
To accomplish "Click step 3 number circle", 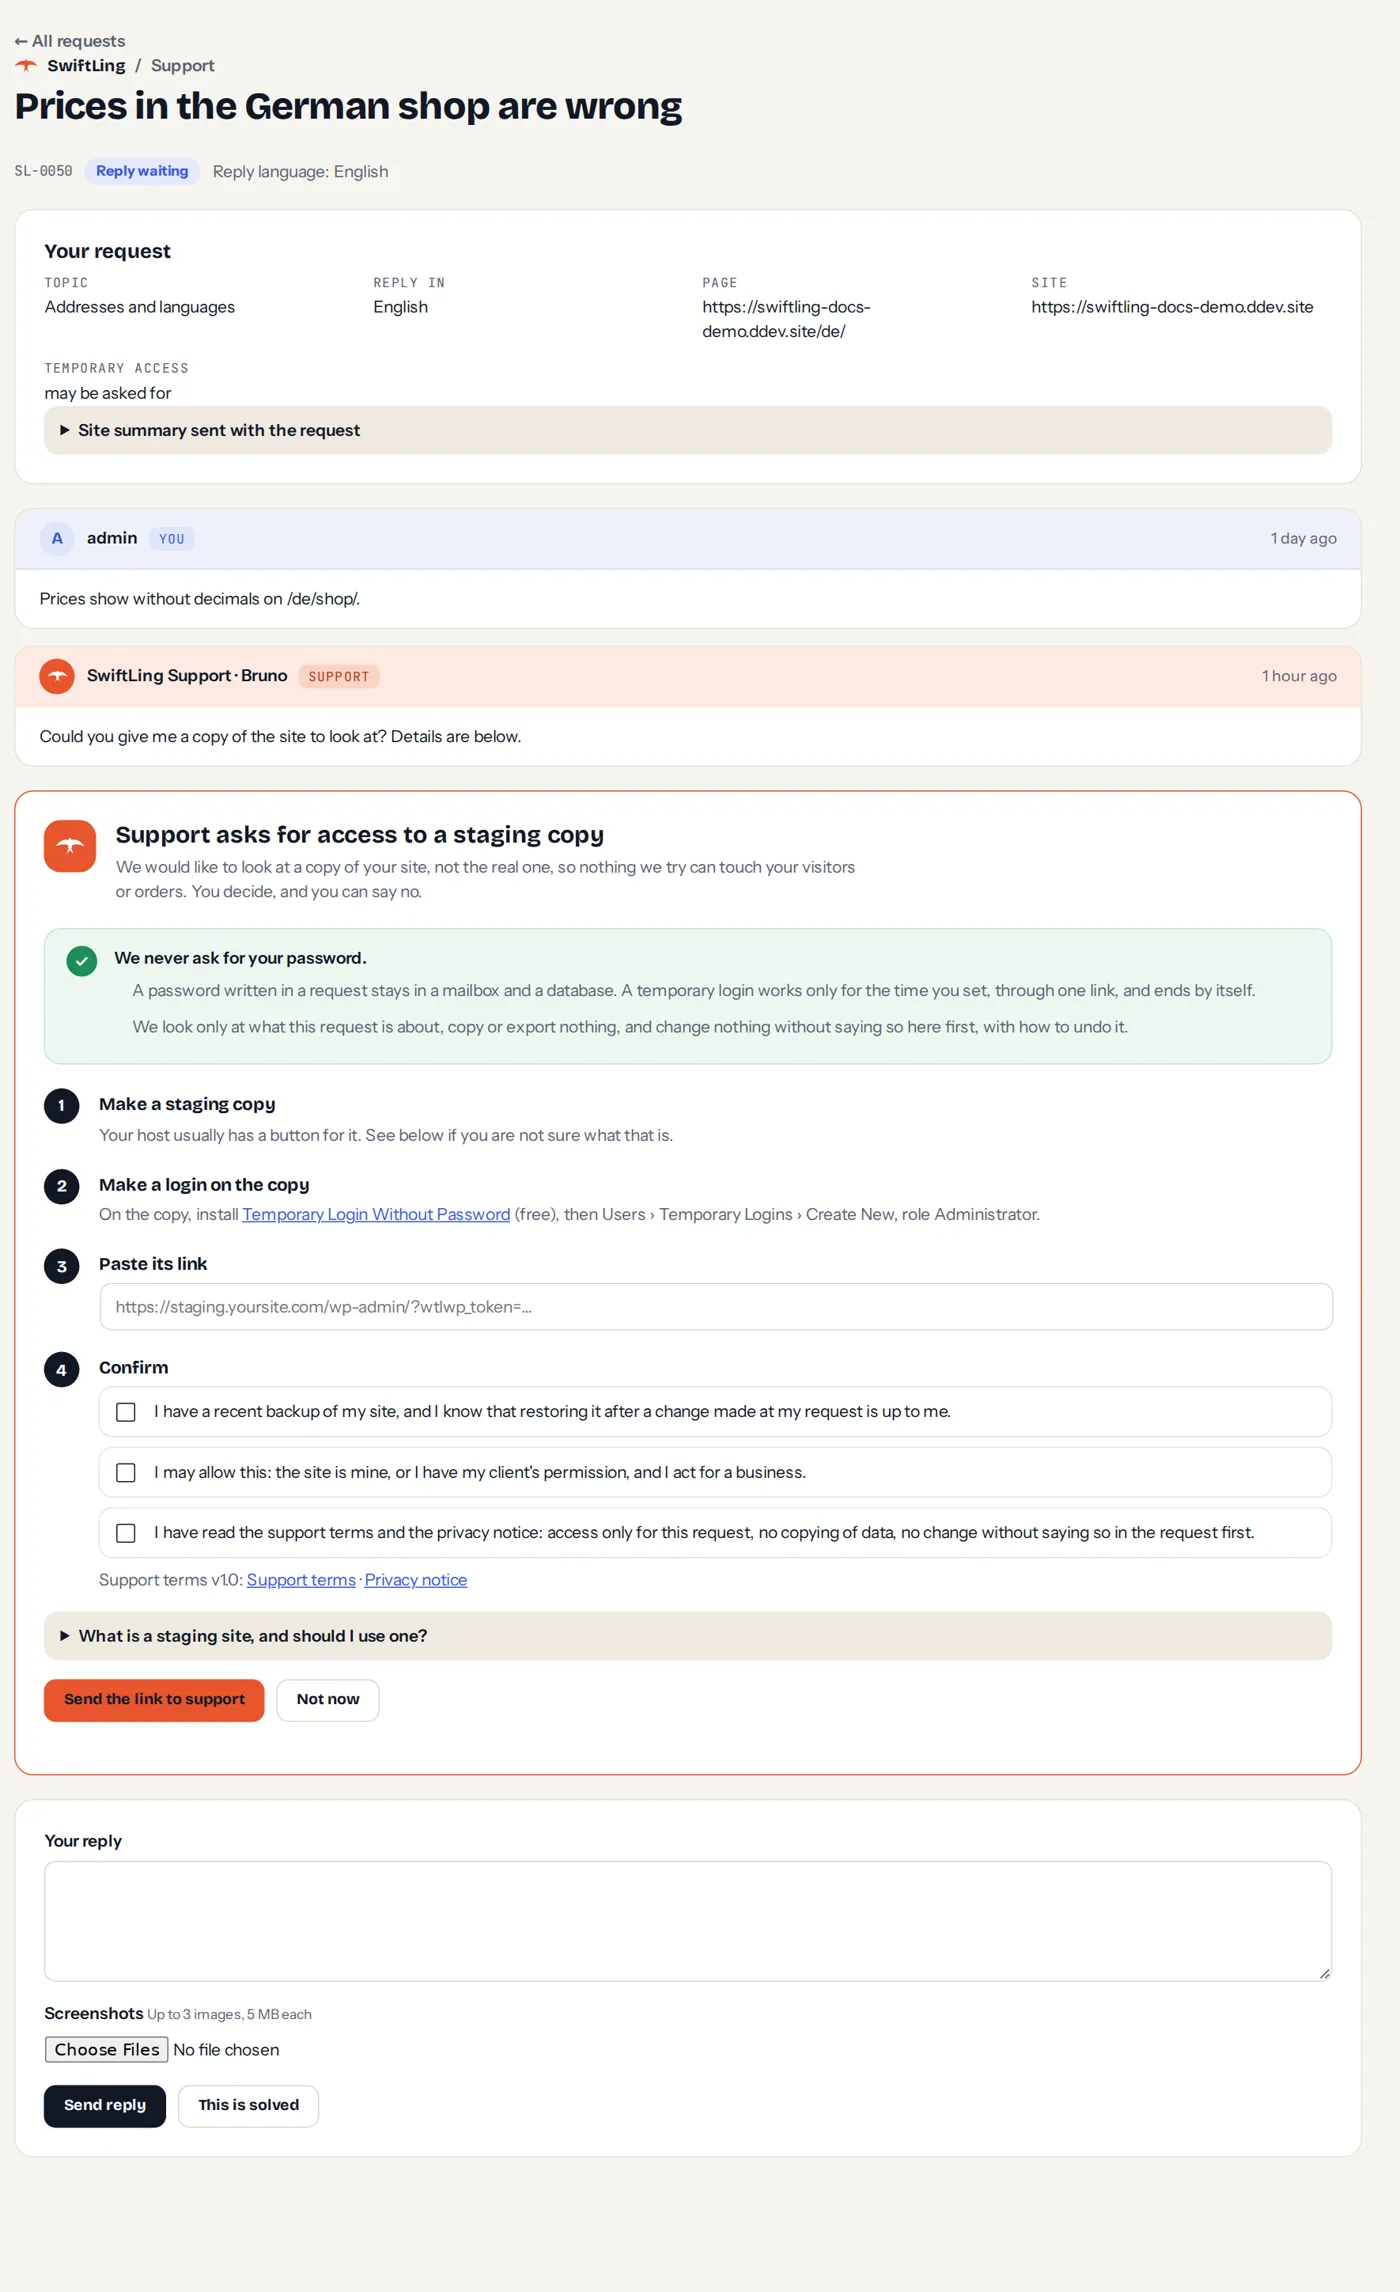I will tap(61, 1266).
